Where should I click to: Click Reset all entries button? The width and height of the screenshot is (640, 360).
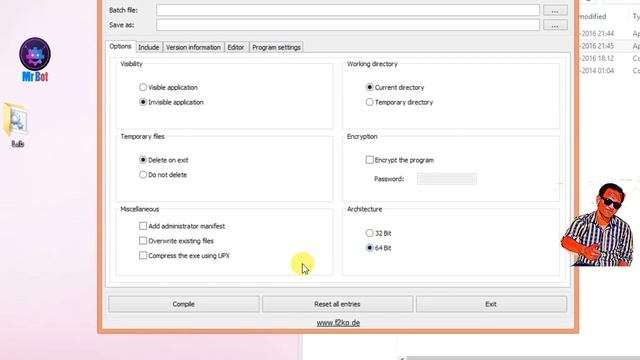(337, 304)
